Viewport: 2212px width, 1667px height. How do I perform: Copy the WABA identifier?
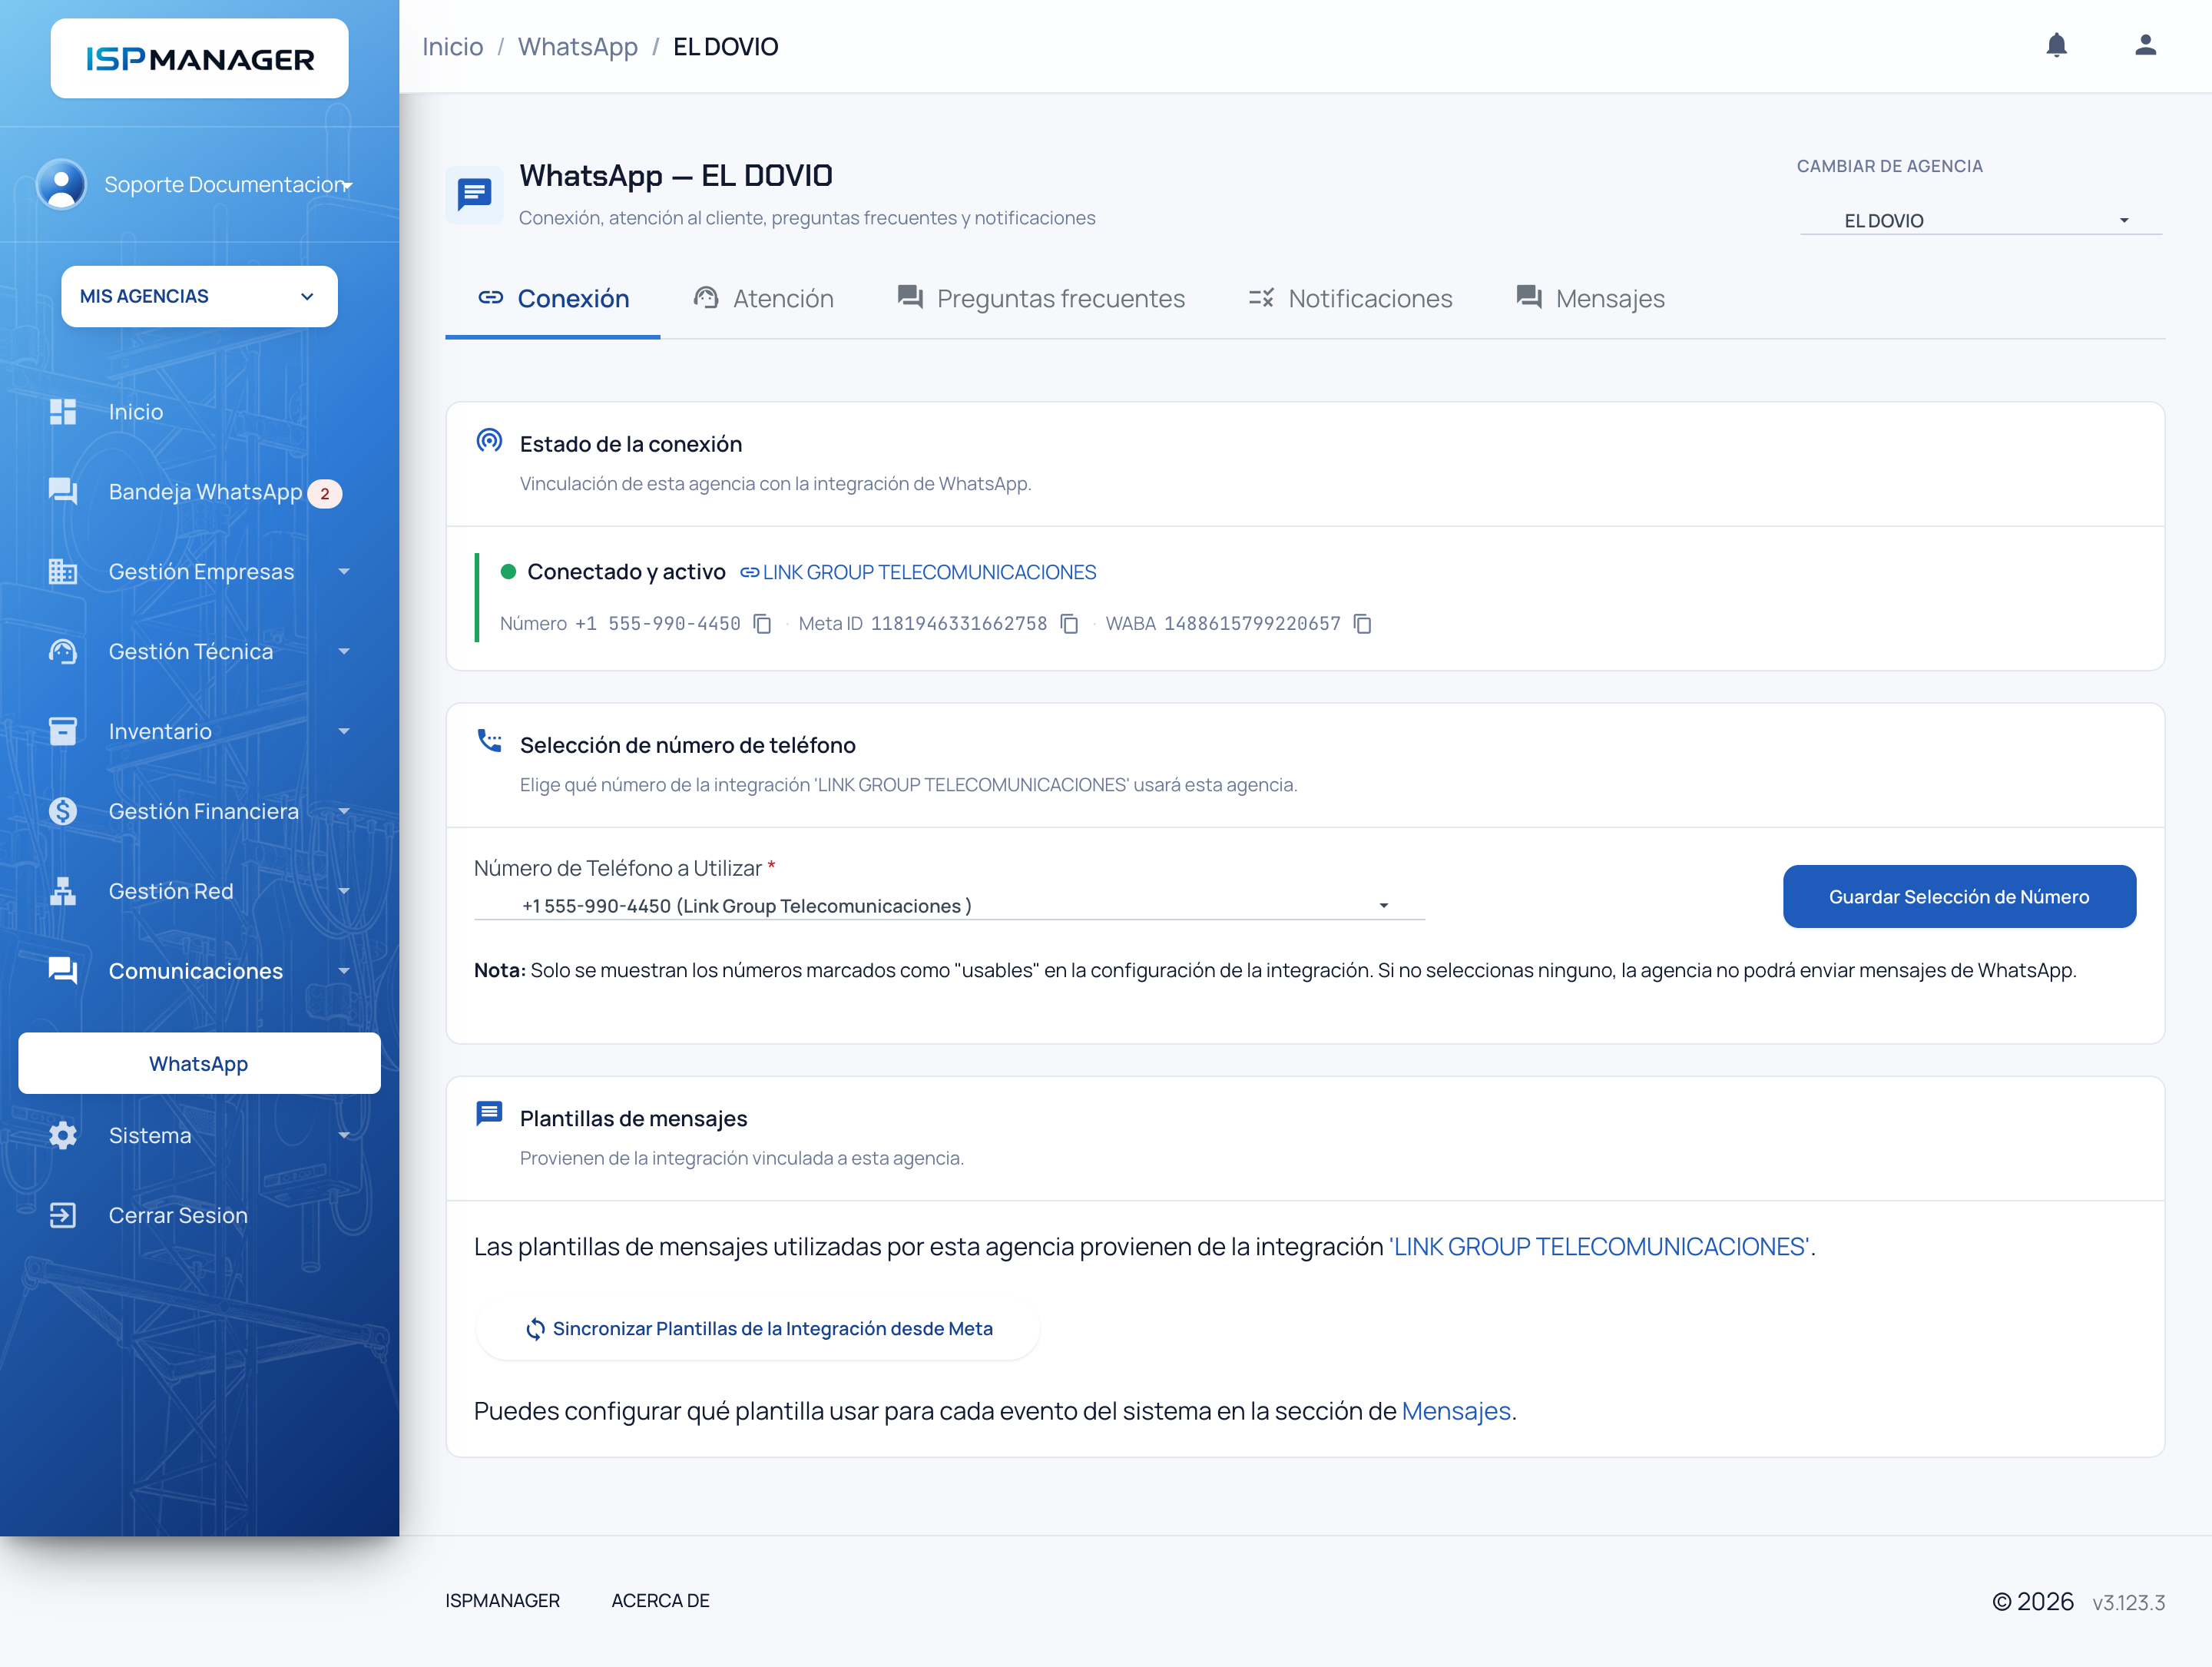click(1363, 624)
